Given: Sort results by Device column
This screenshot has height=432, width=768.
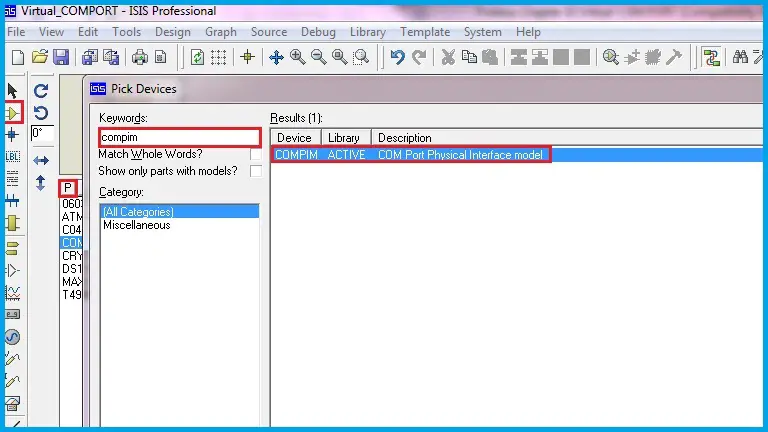Looking at the screenshot, I should pos(296,138).
